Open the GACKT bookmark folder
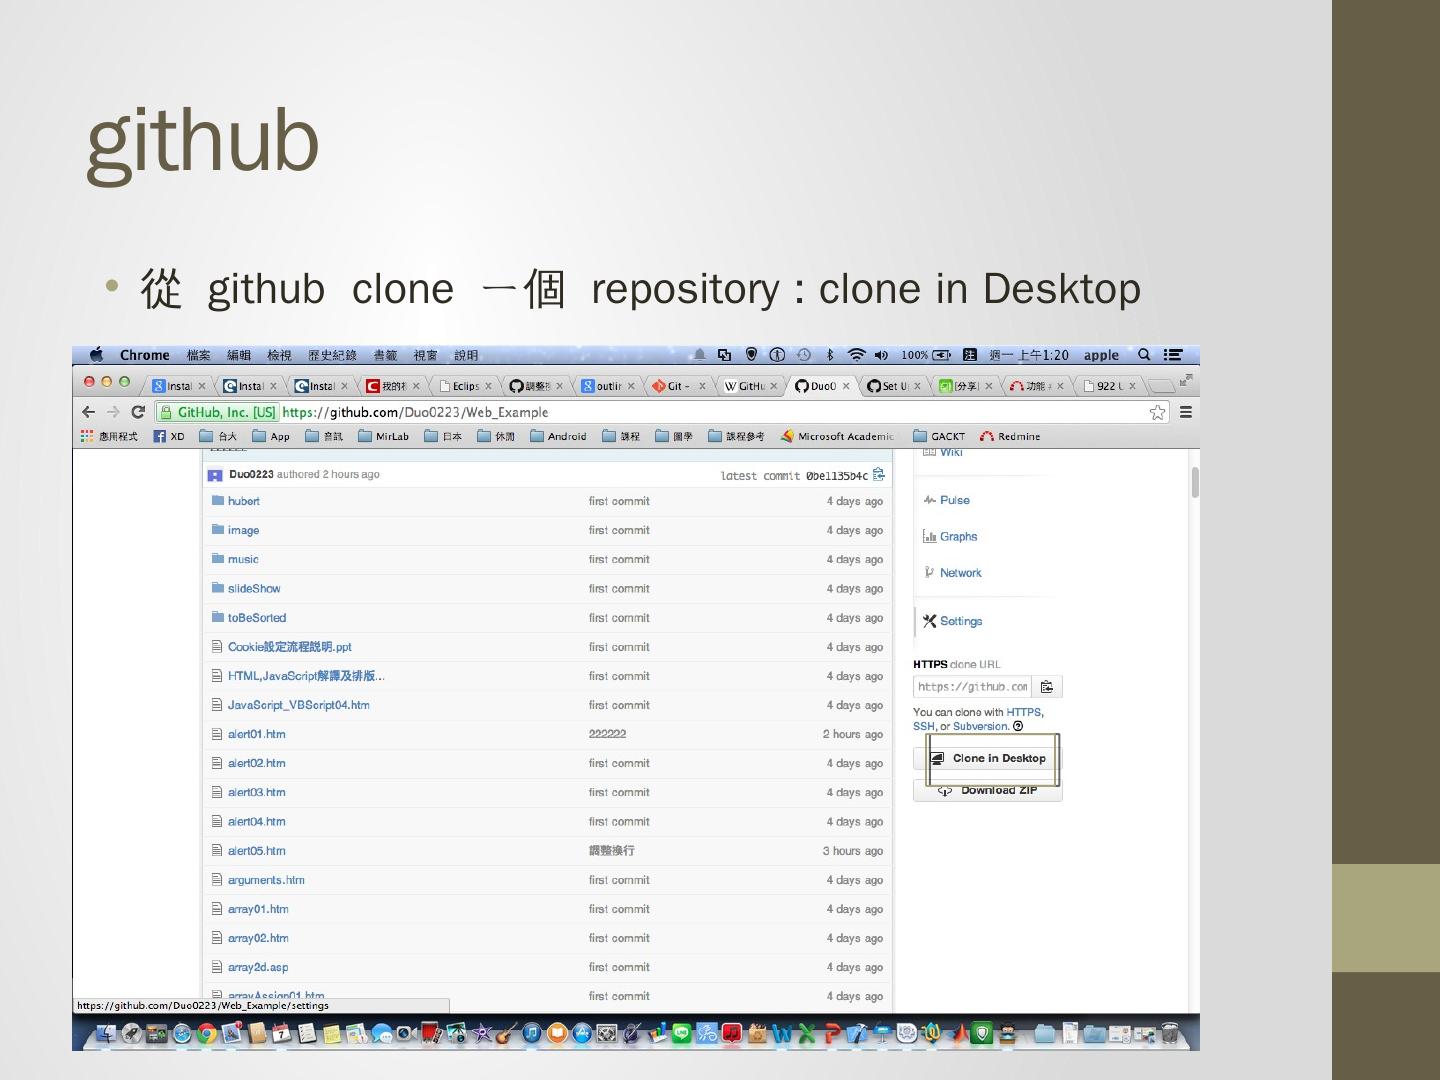This screenshot has height=1080, width=1440. (939, 436)
